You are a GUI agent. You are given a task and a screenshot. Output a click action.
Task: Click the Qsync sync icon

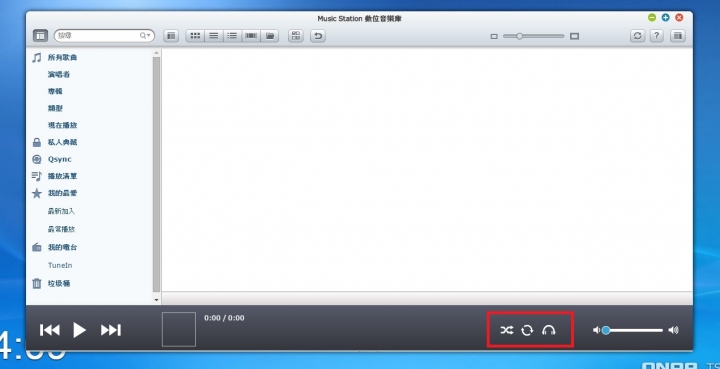point(37,159)
